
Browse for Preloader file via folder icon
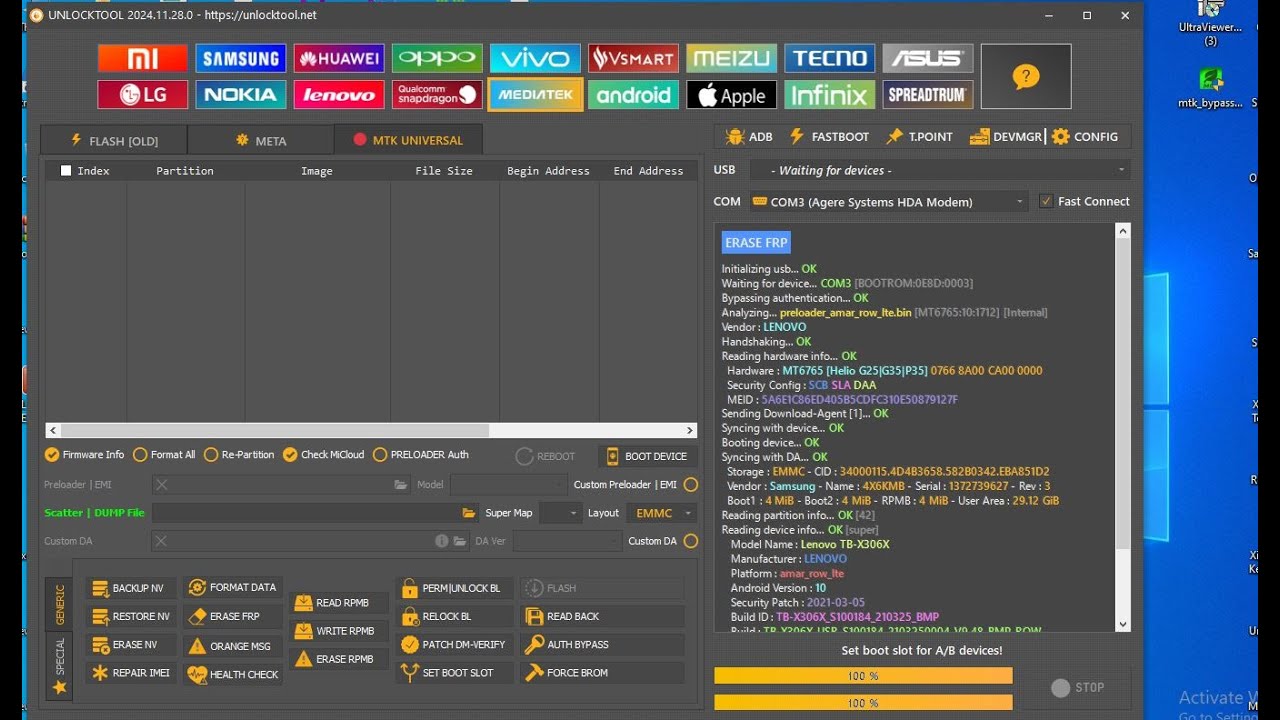[x=401, y=485]
